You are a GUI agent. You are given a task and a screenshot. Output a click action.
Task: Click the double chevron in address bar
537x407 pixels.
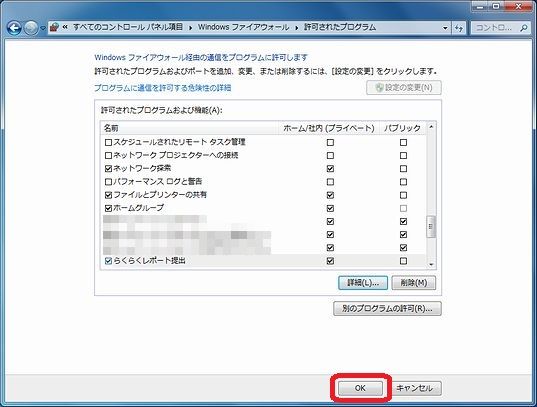point(65,27)
